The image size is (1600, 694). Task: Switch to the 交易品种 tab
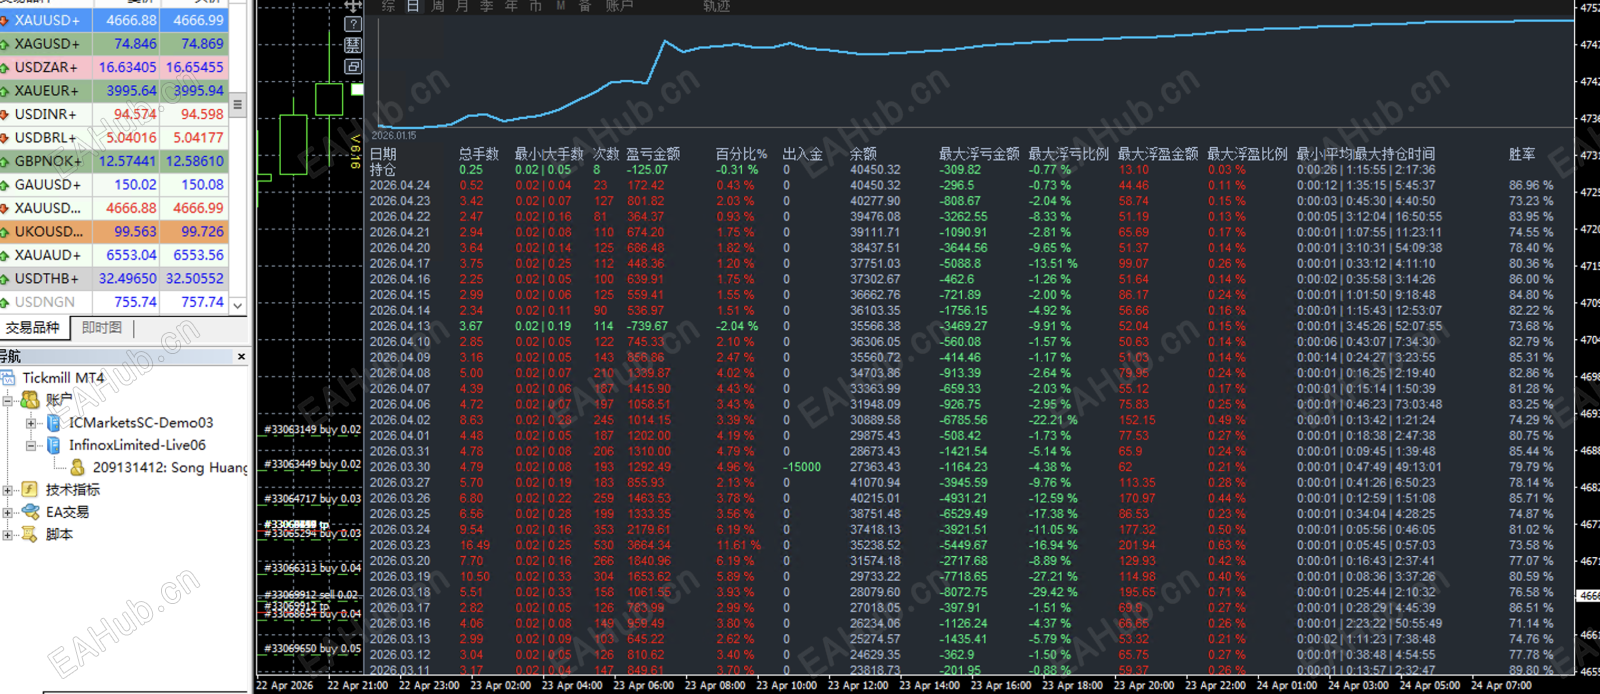(x=33, y=328)
